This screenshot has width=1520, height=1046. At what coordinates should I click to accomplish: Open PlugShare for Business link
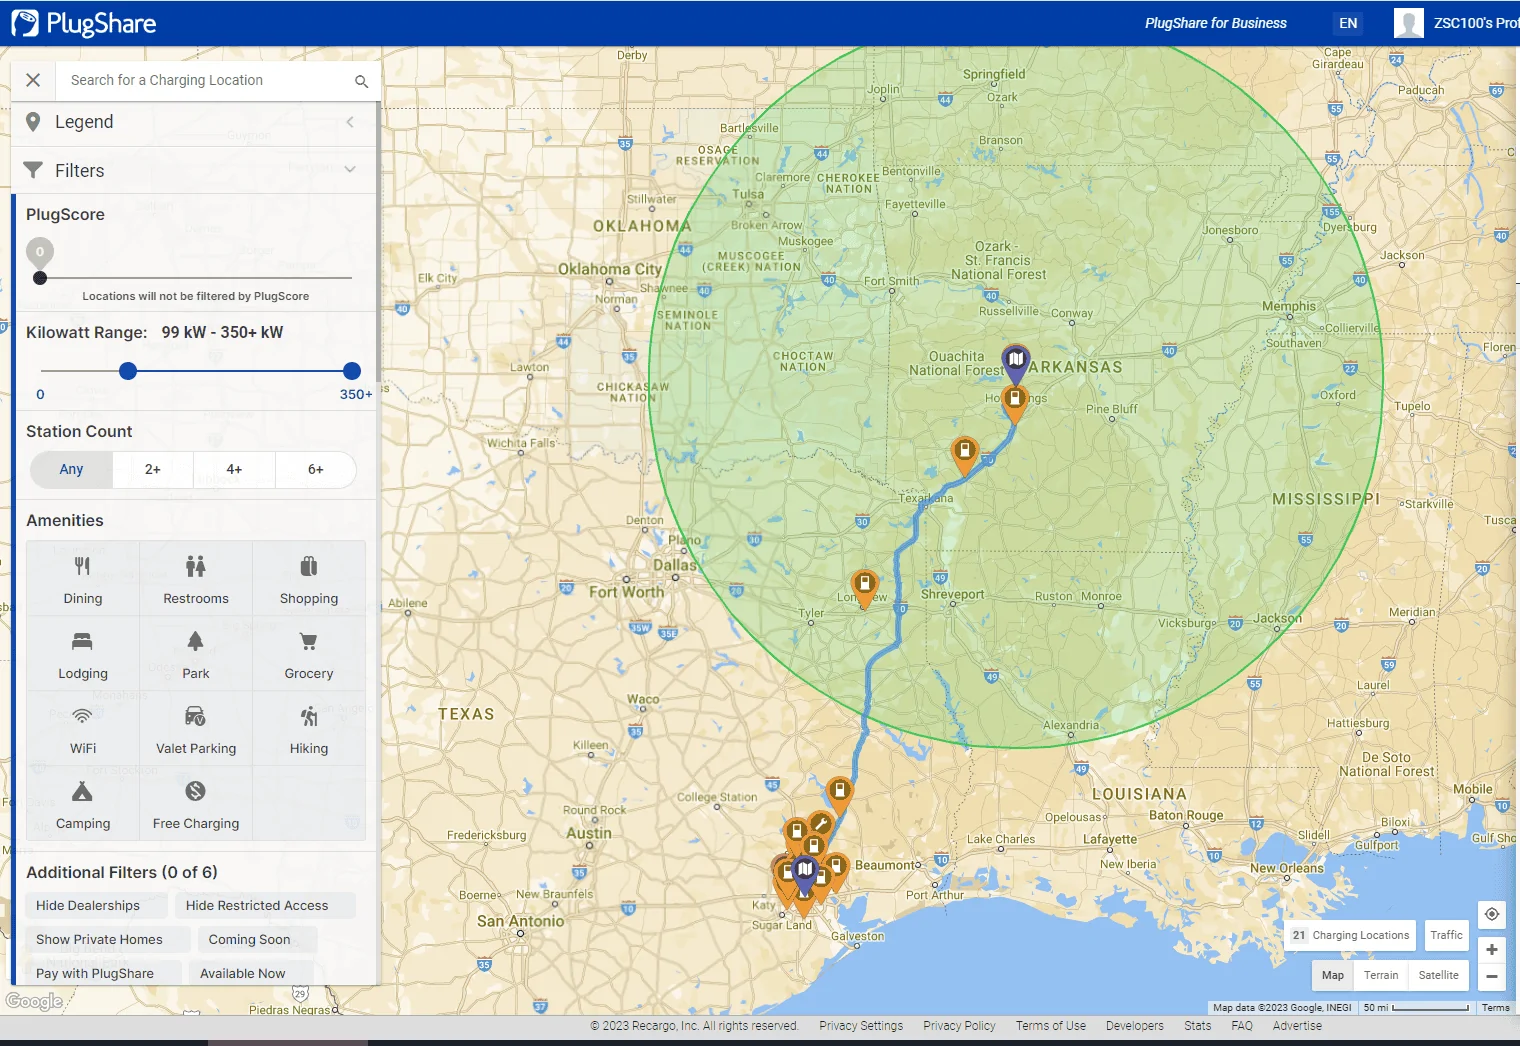point(1215,23)
